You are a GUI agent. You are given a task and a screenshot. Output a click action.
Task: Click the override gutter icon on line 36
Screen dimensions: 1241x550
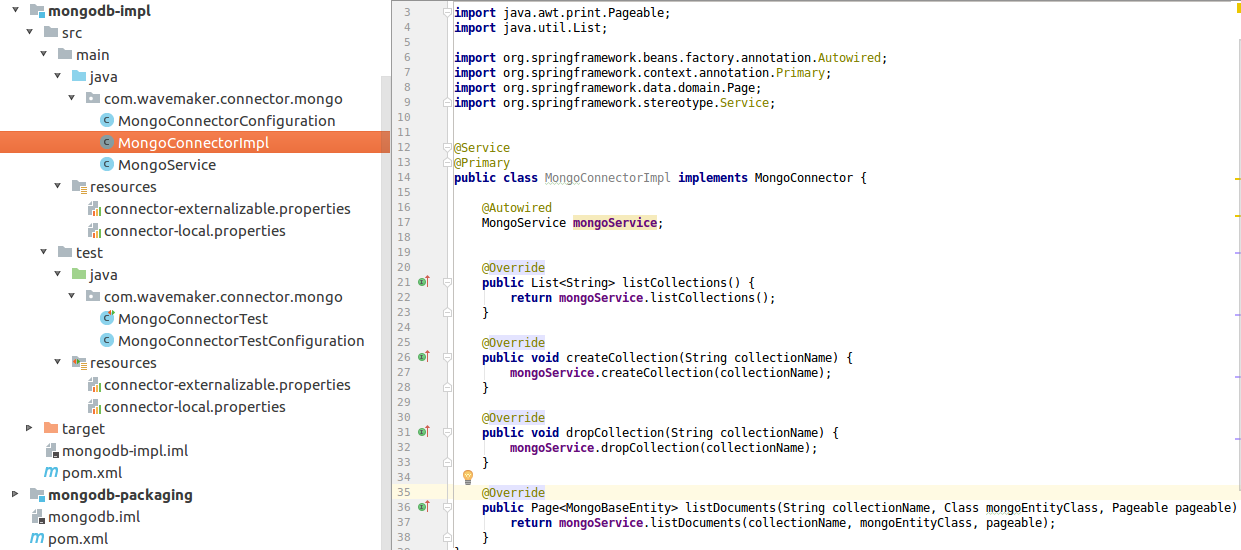pyautogui.click(x=423, y=507)
